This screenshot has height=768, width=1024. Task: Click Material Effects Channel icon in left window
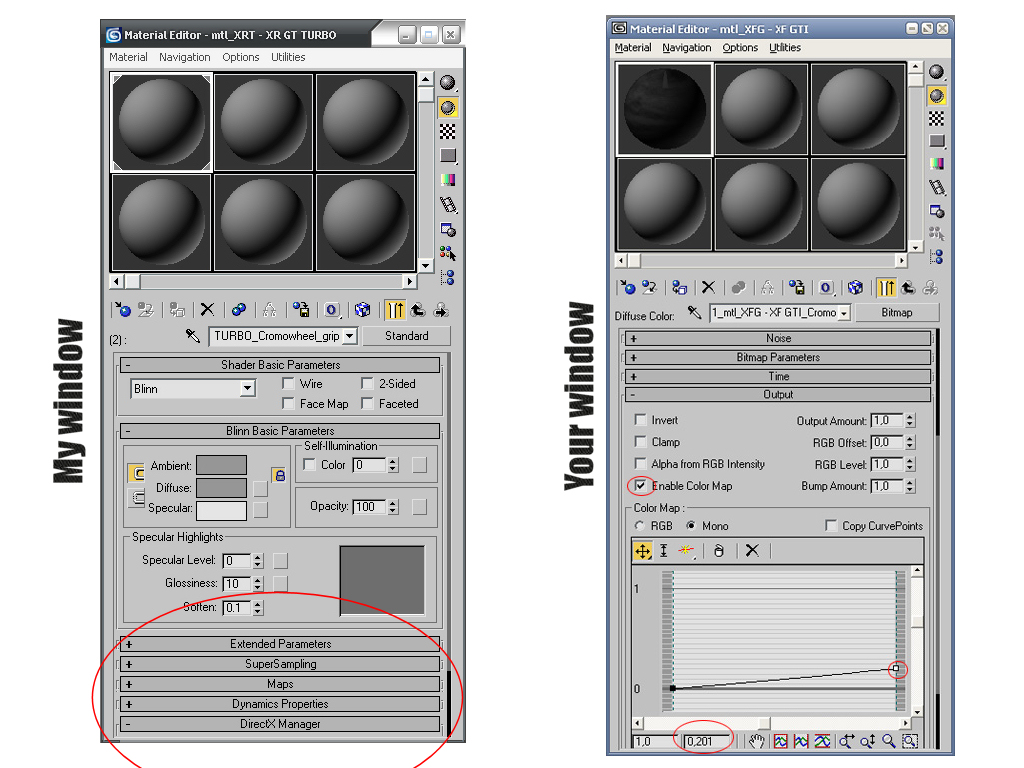(x=332, y=310)
